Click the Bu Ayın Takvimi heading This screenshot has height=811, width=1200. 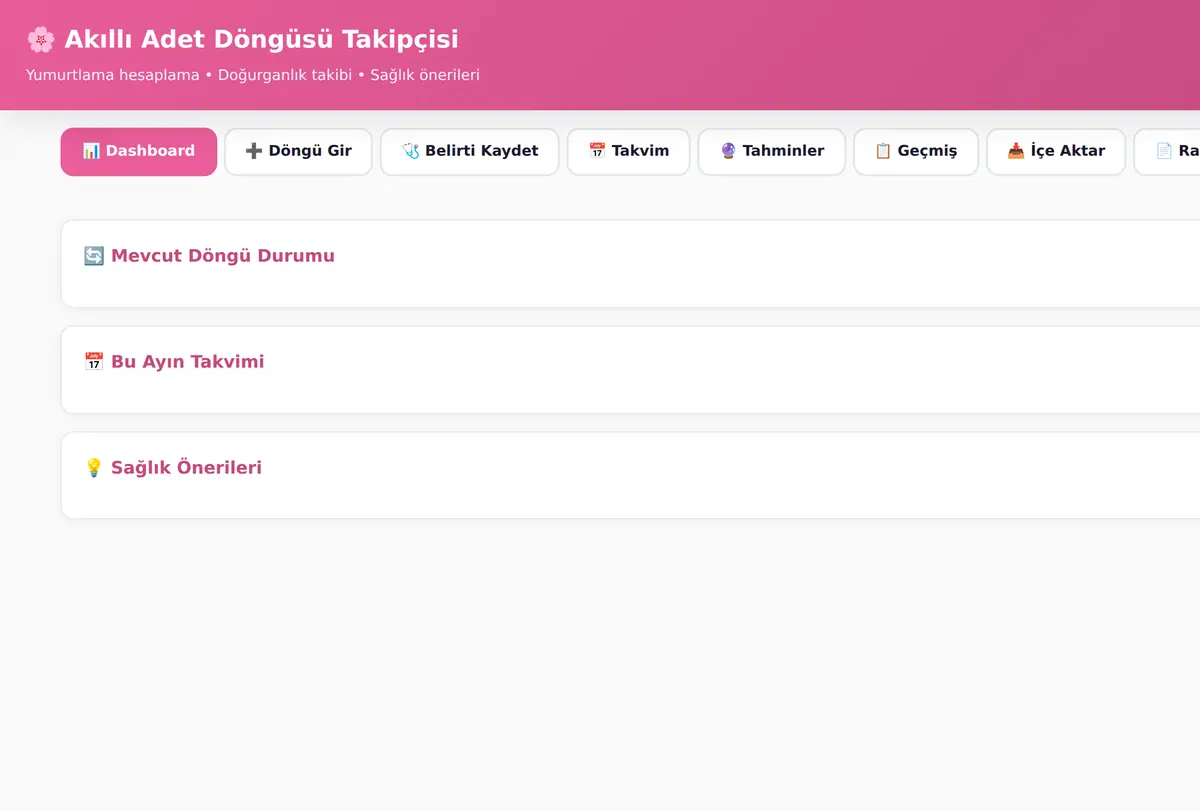[x=188, y=362]
